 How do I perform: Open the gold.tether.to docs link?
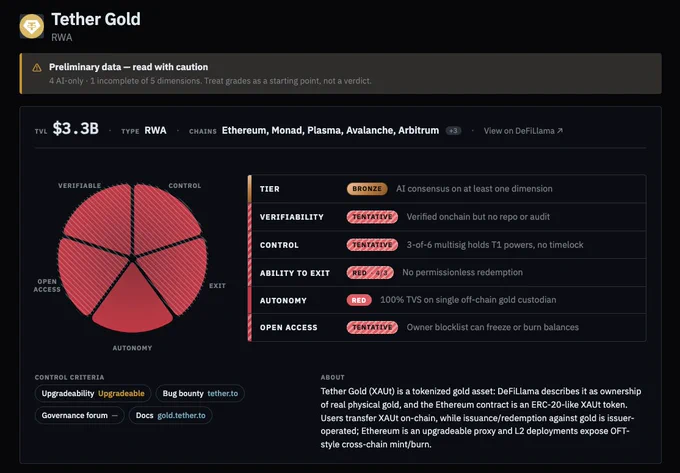point(181,415)
